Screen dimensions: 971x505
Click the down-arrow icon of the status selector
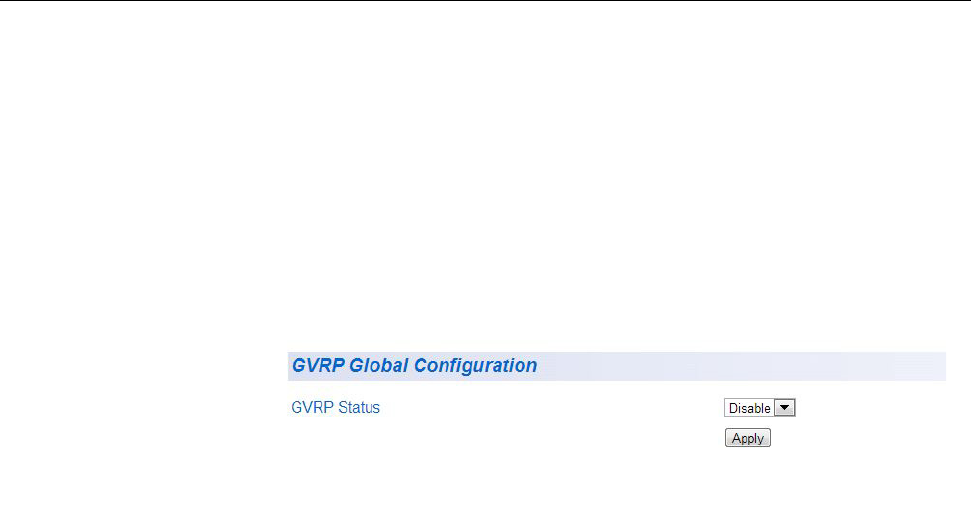(x=785, y=408)
